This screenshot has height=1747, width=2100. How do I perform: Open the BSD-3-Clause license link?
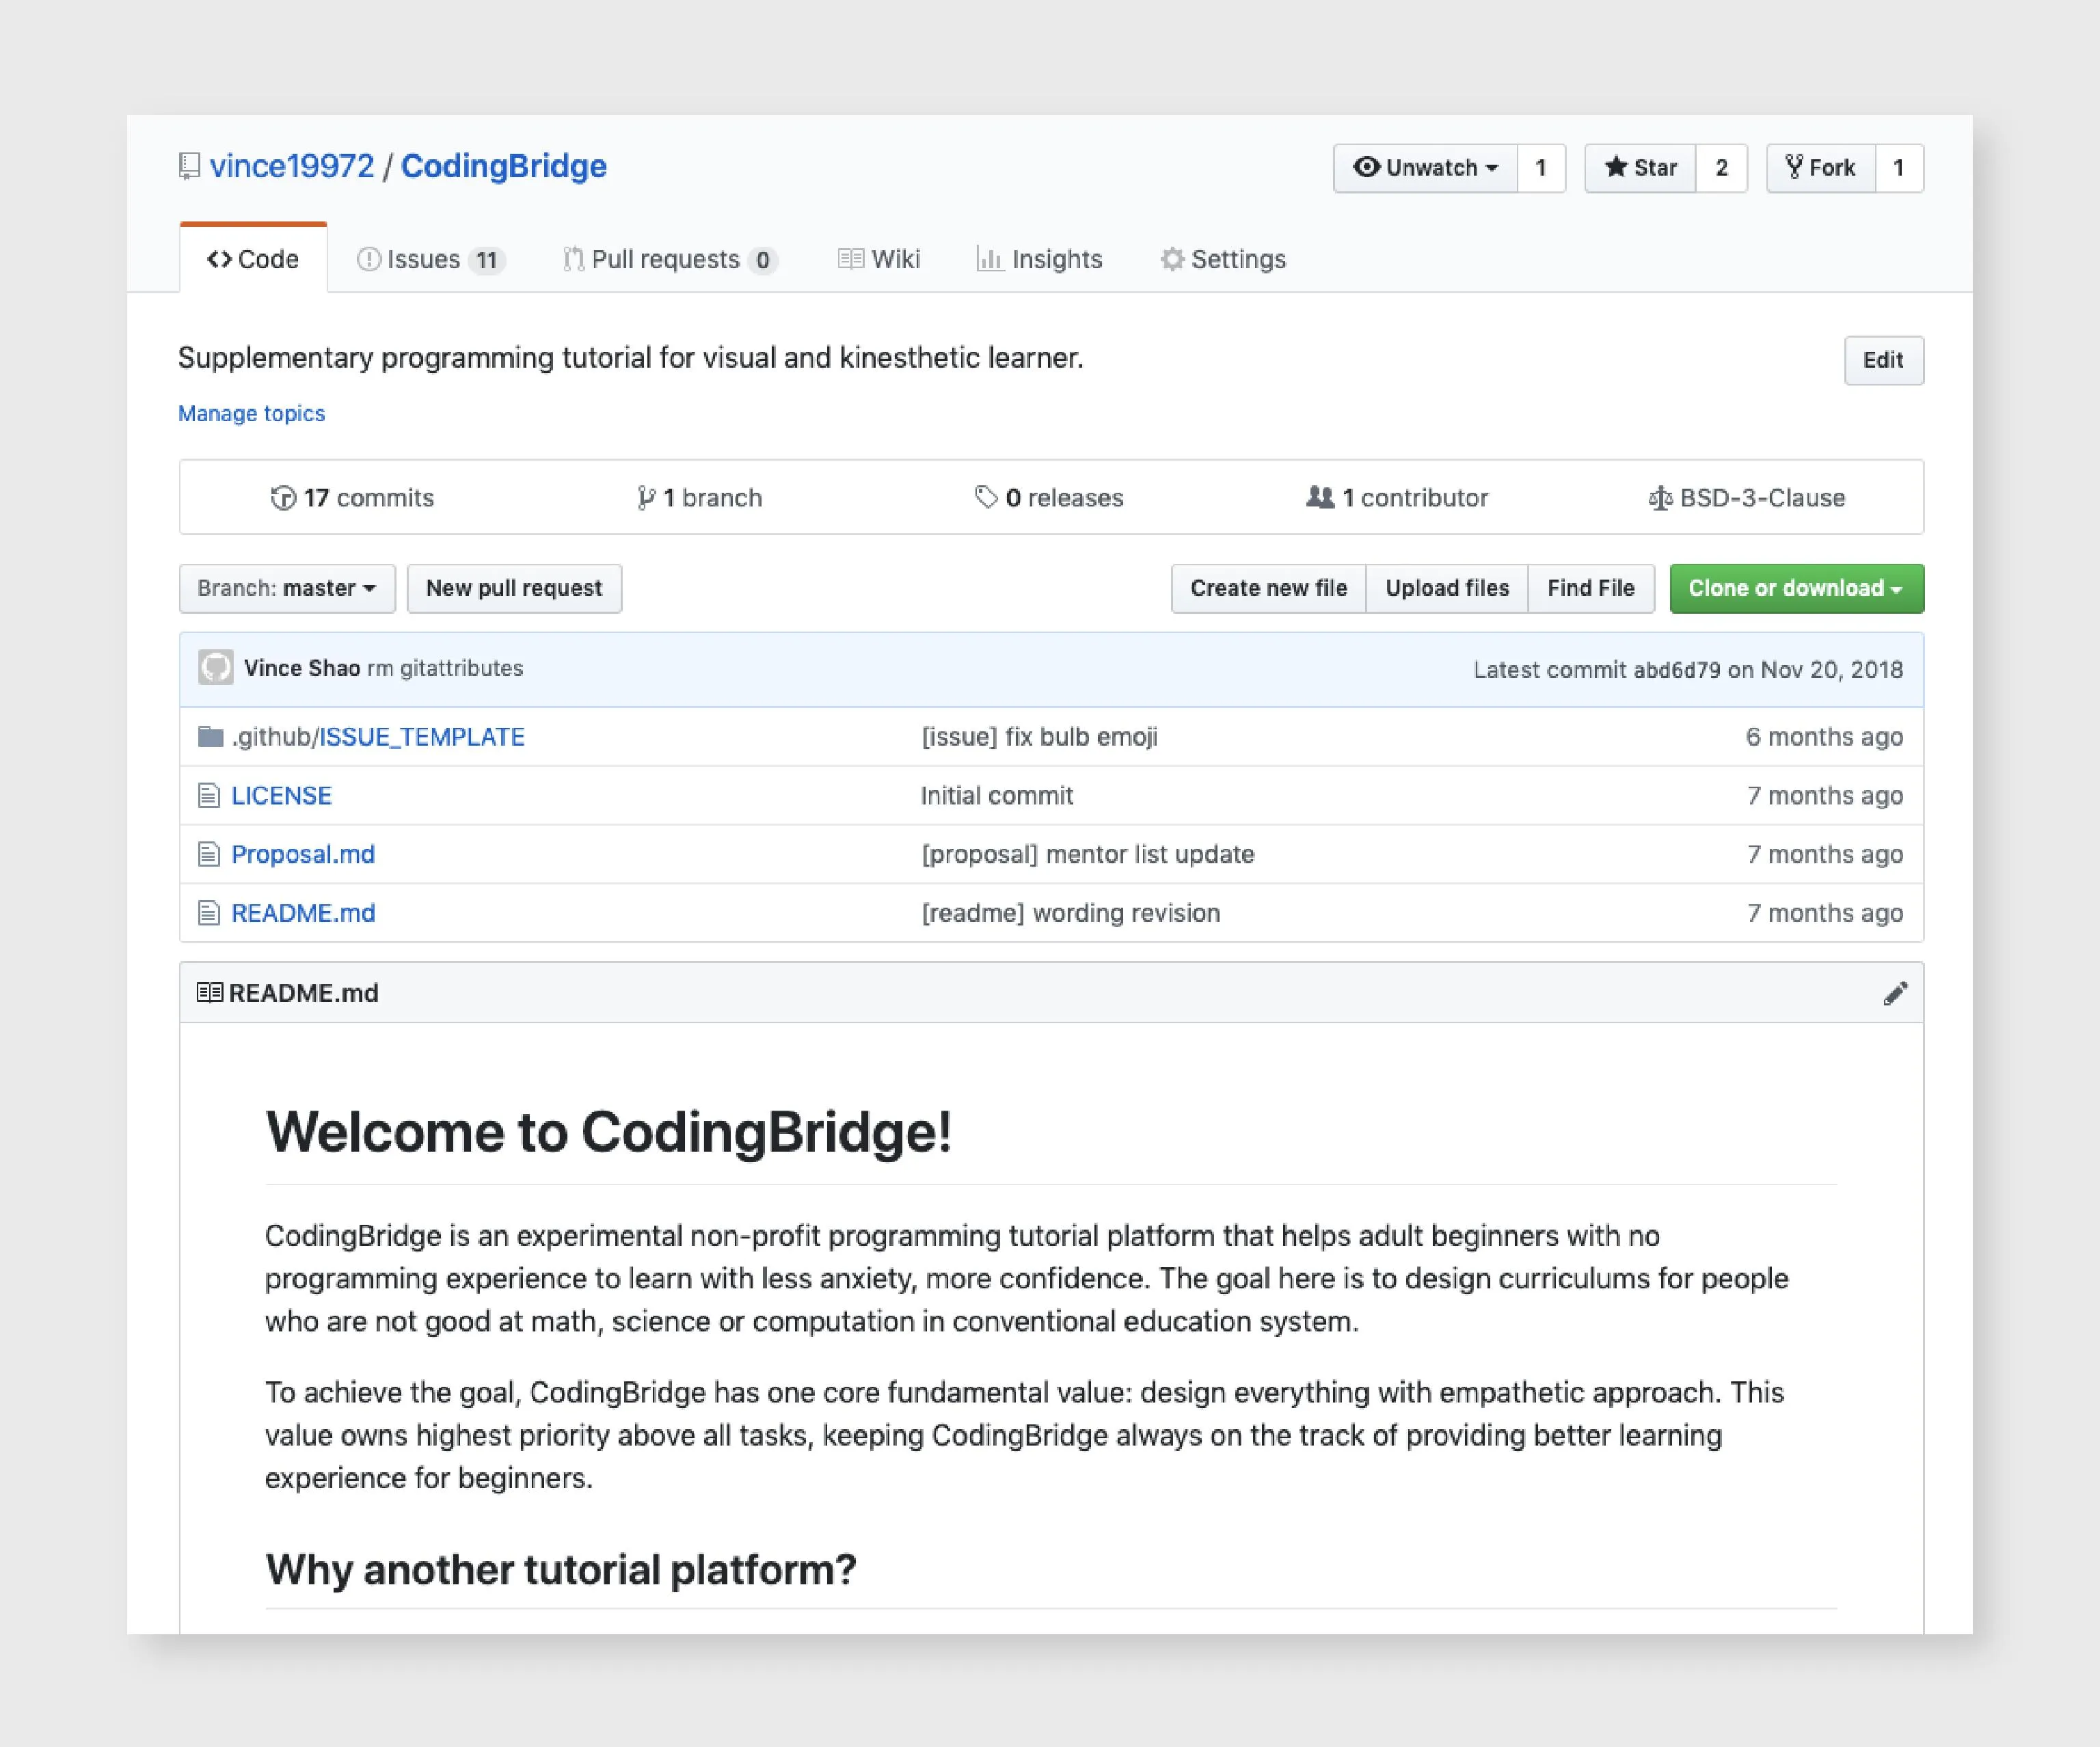tap(1747, 498)
